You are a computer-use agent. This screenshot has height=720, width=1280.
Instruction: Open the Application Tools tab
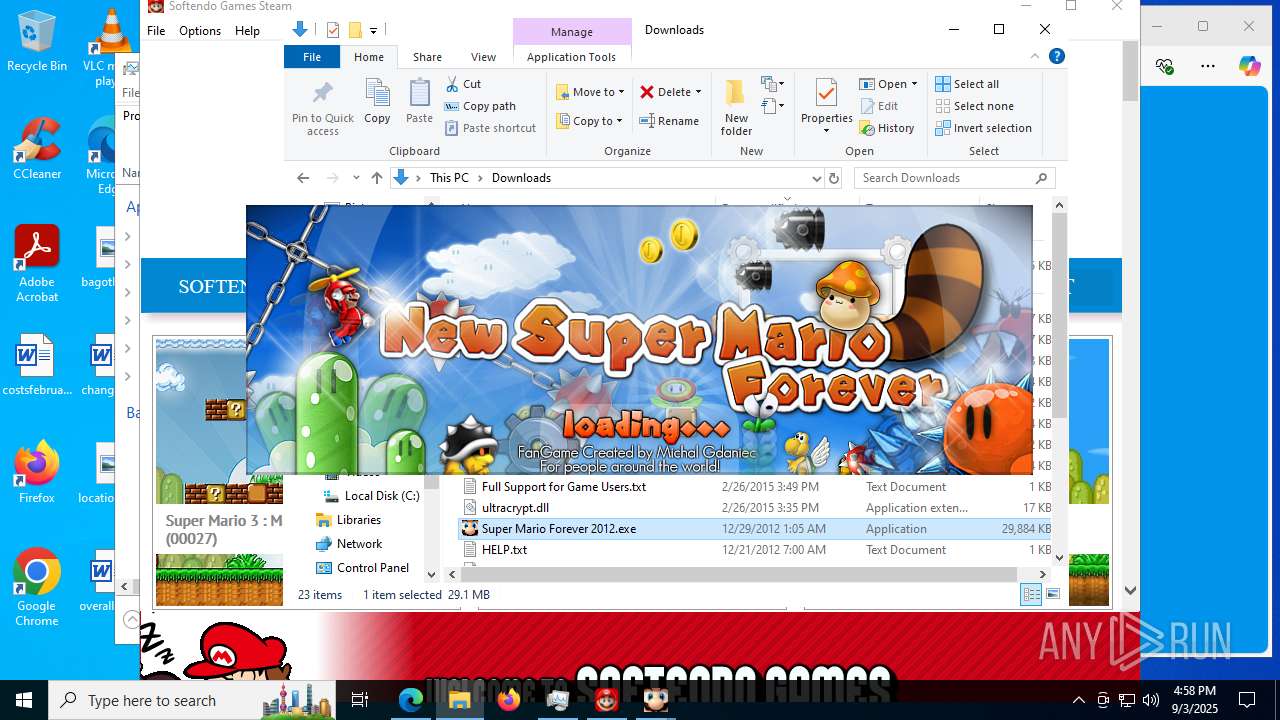coord(571,57)
